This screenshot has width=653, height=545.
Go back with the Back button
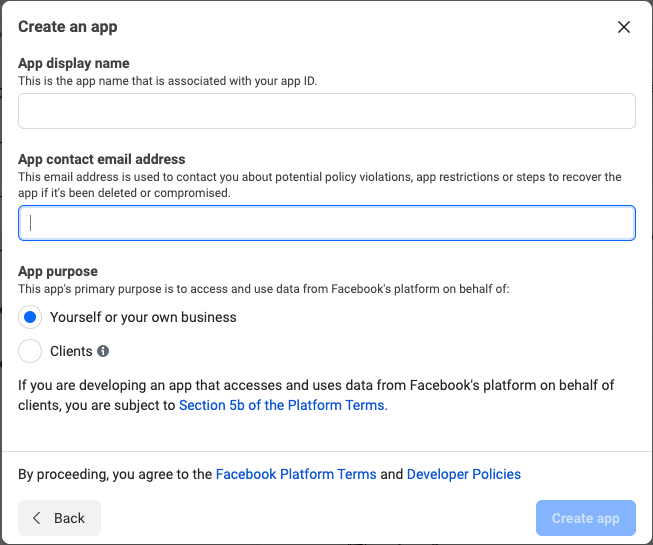coord(60,518)
